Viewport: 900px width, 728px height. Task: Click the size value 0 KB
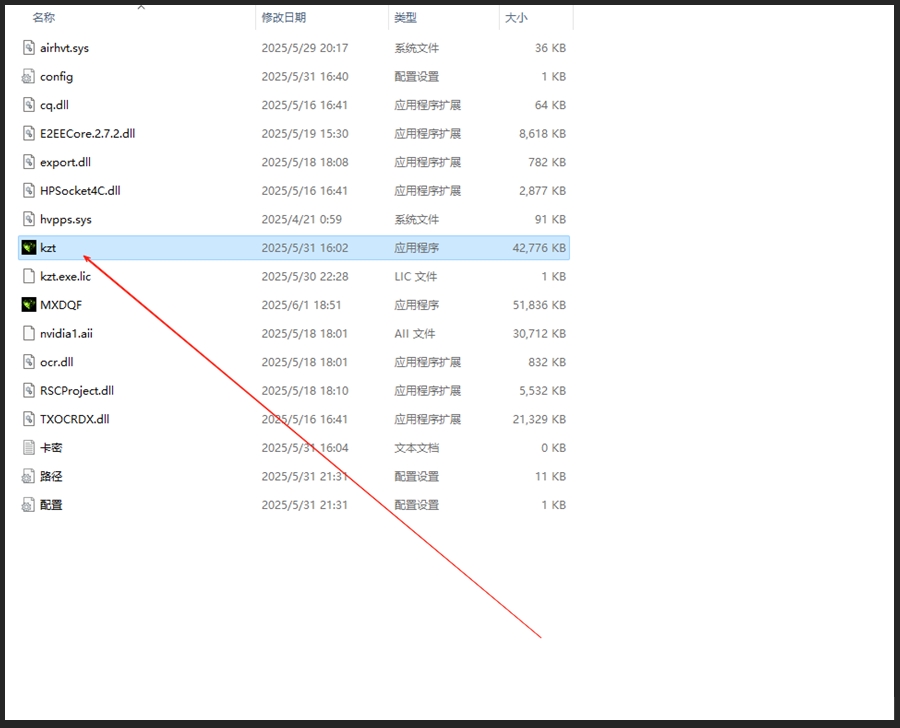pyautogui.click(x=553, y=448)
